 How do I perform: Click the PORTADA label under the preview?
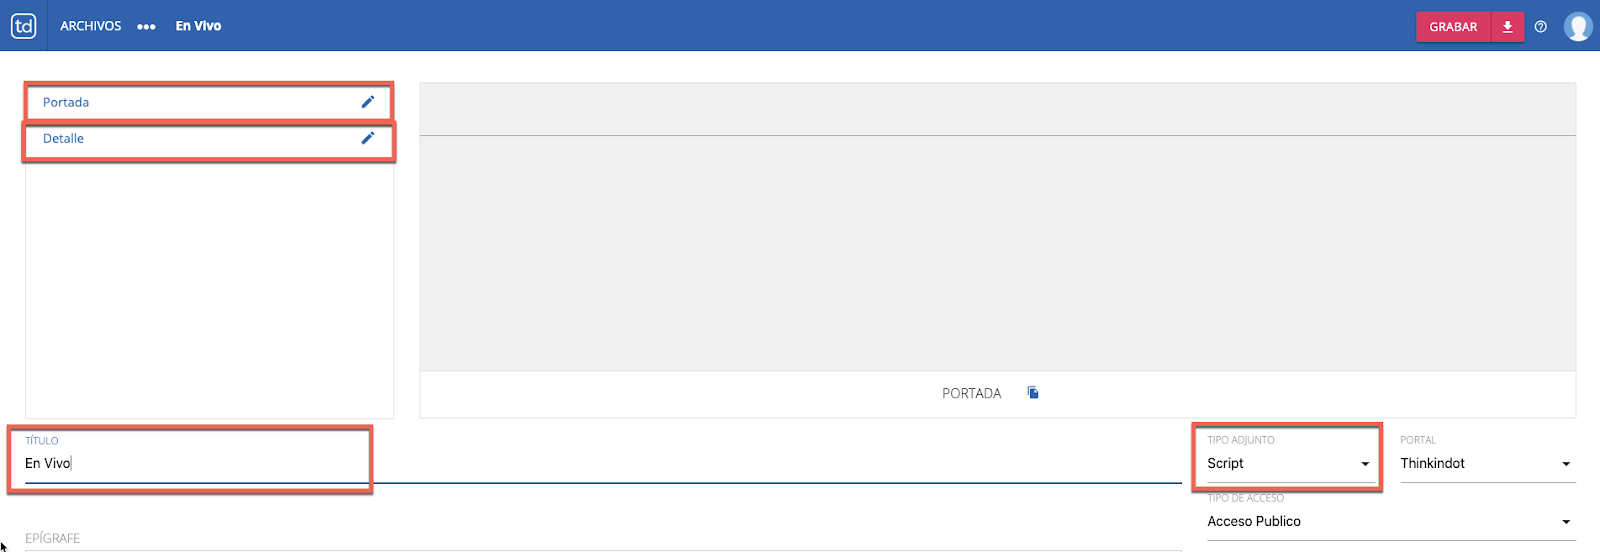(971, 393)
